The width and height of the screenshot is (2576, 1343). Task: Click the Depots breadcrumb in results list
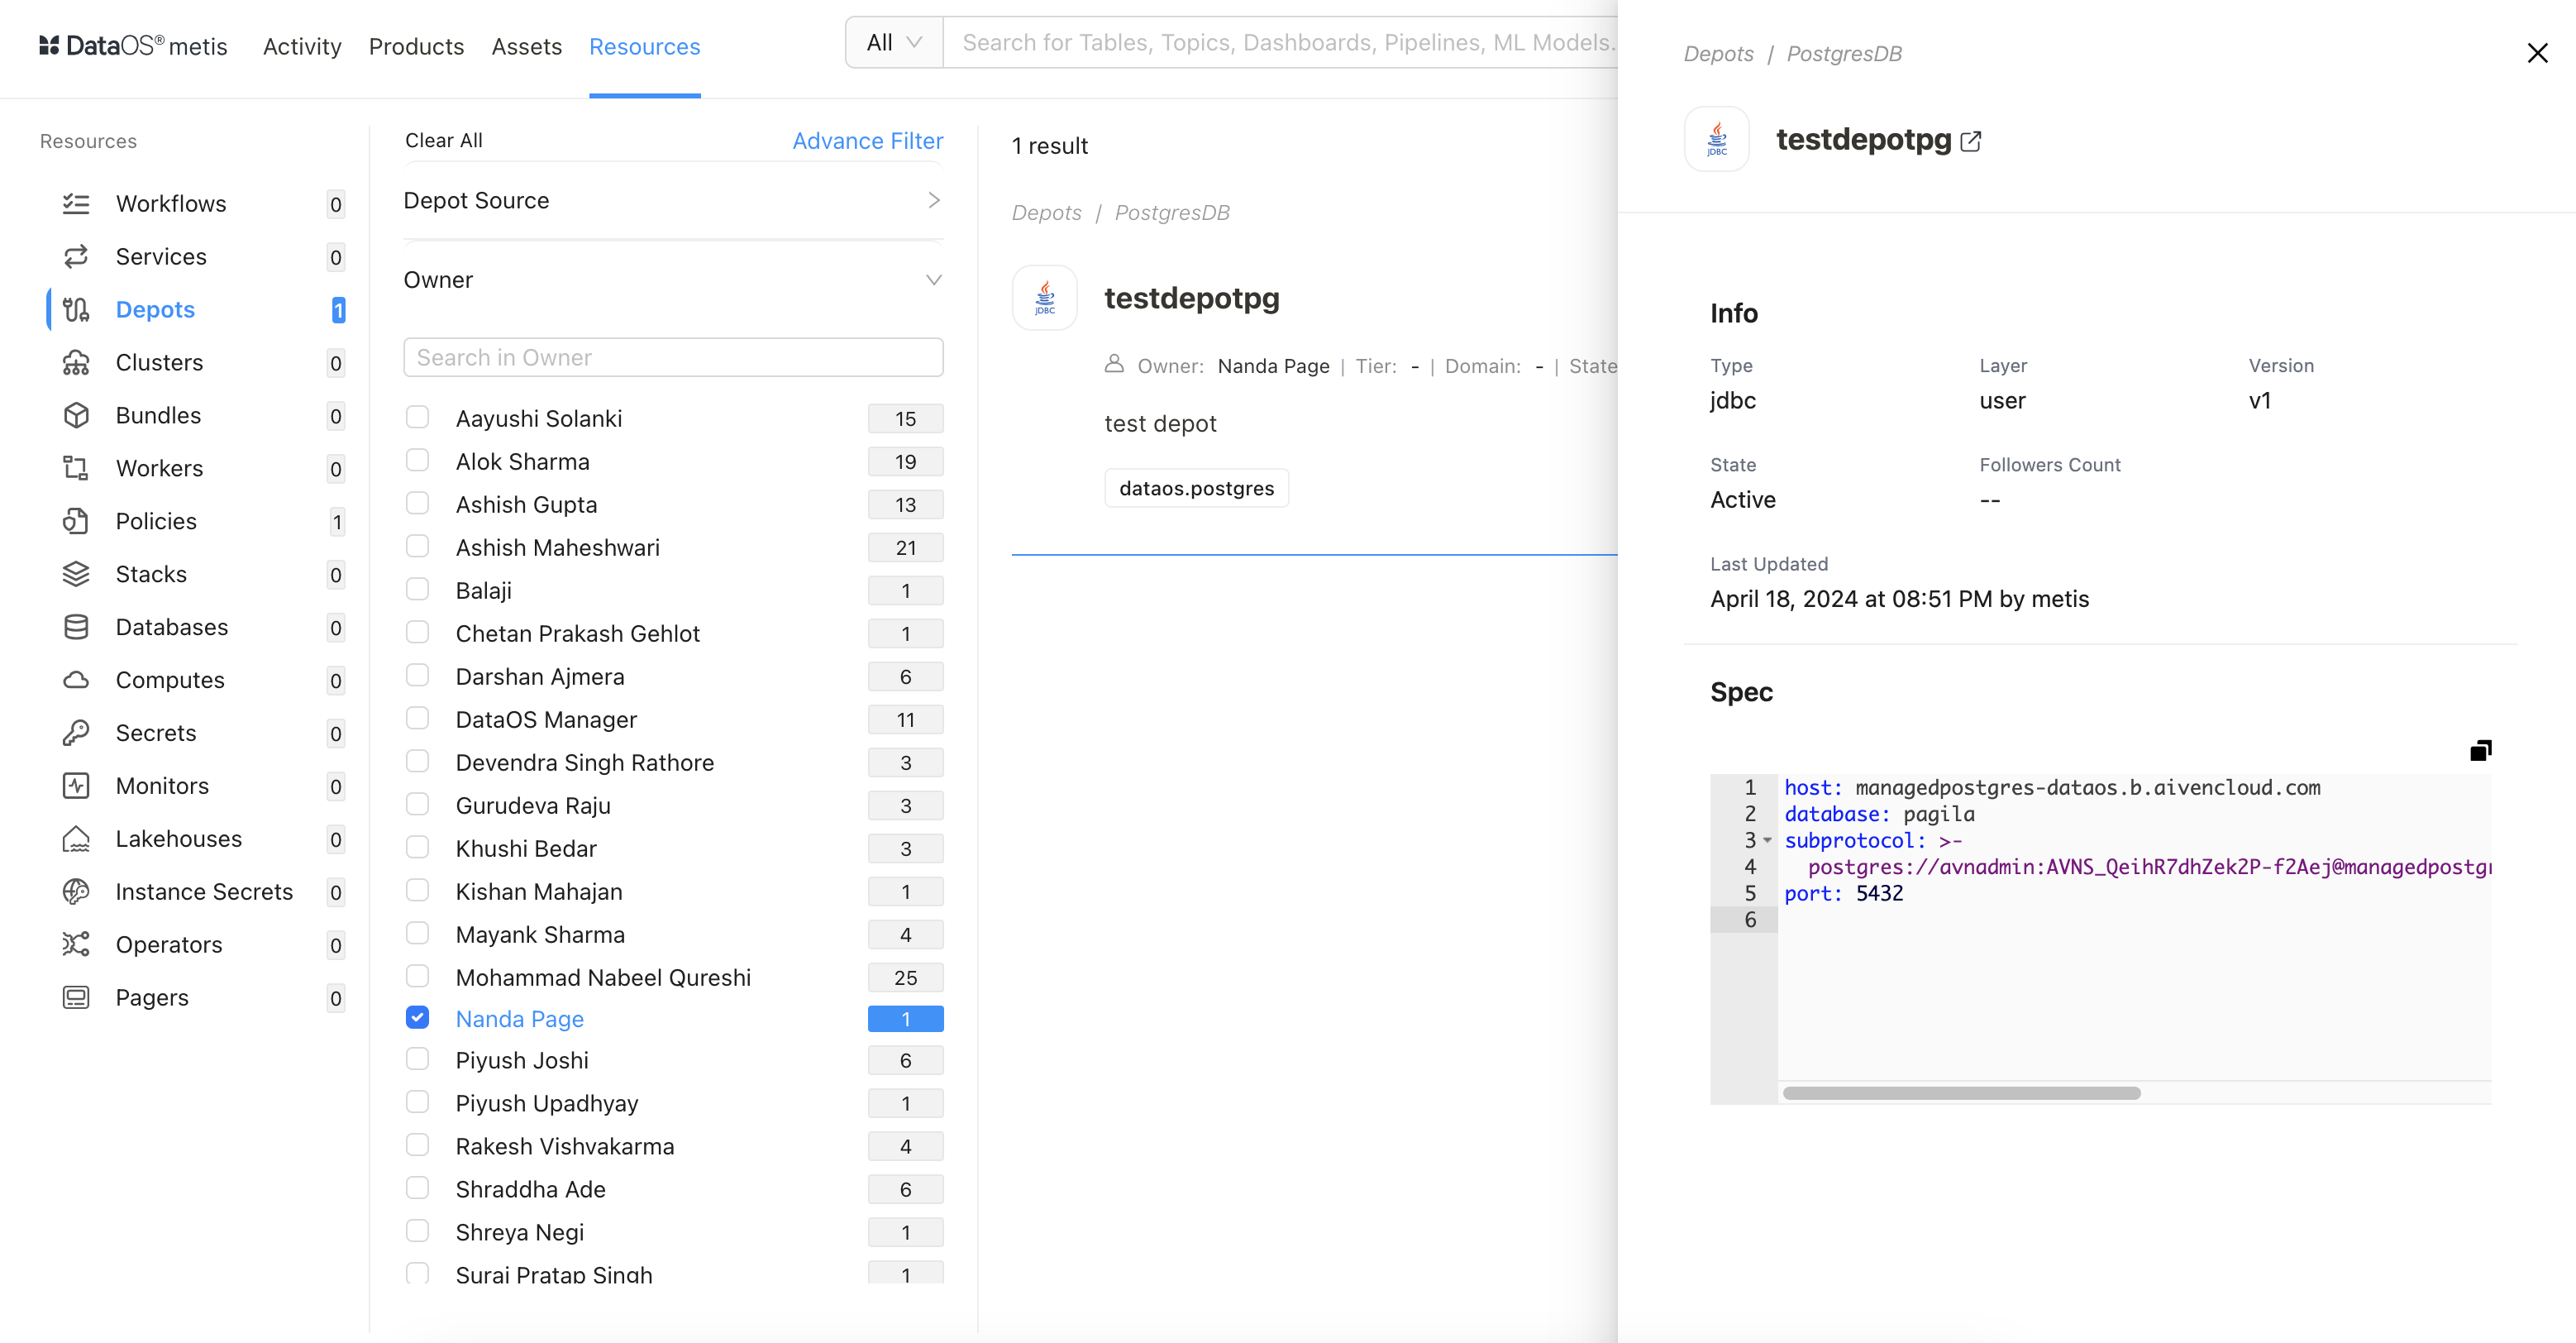tap(1046, 213)
